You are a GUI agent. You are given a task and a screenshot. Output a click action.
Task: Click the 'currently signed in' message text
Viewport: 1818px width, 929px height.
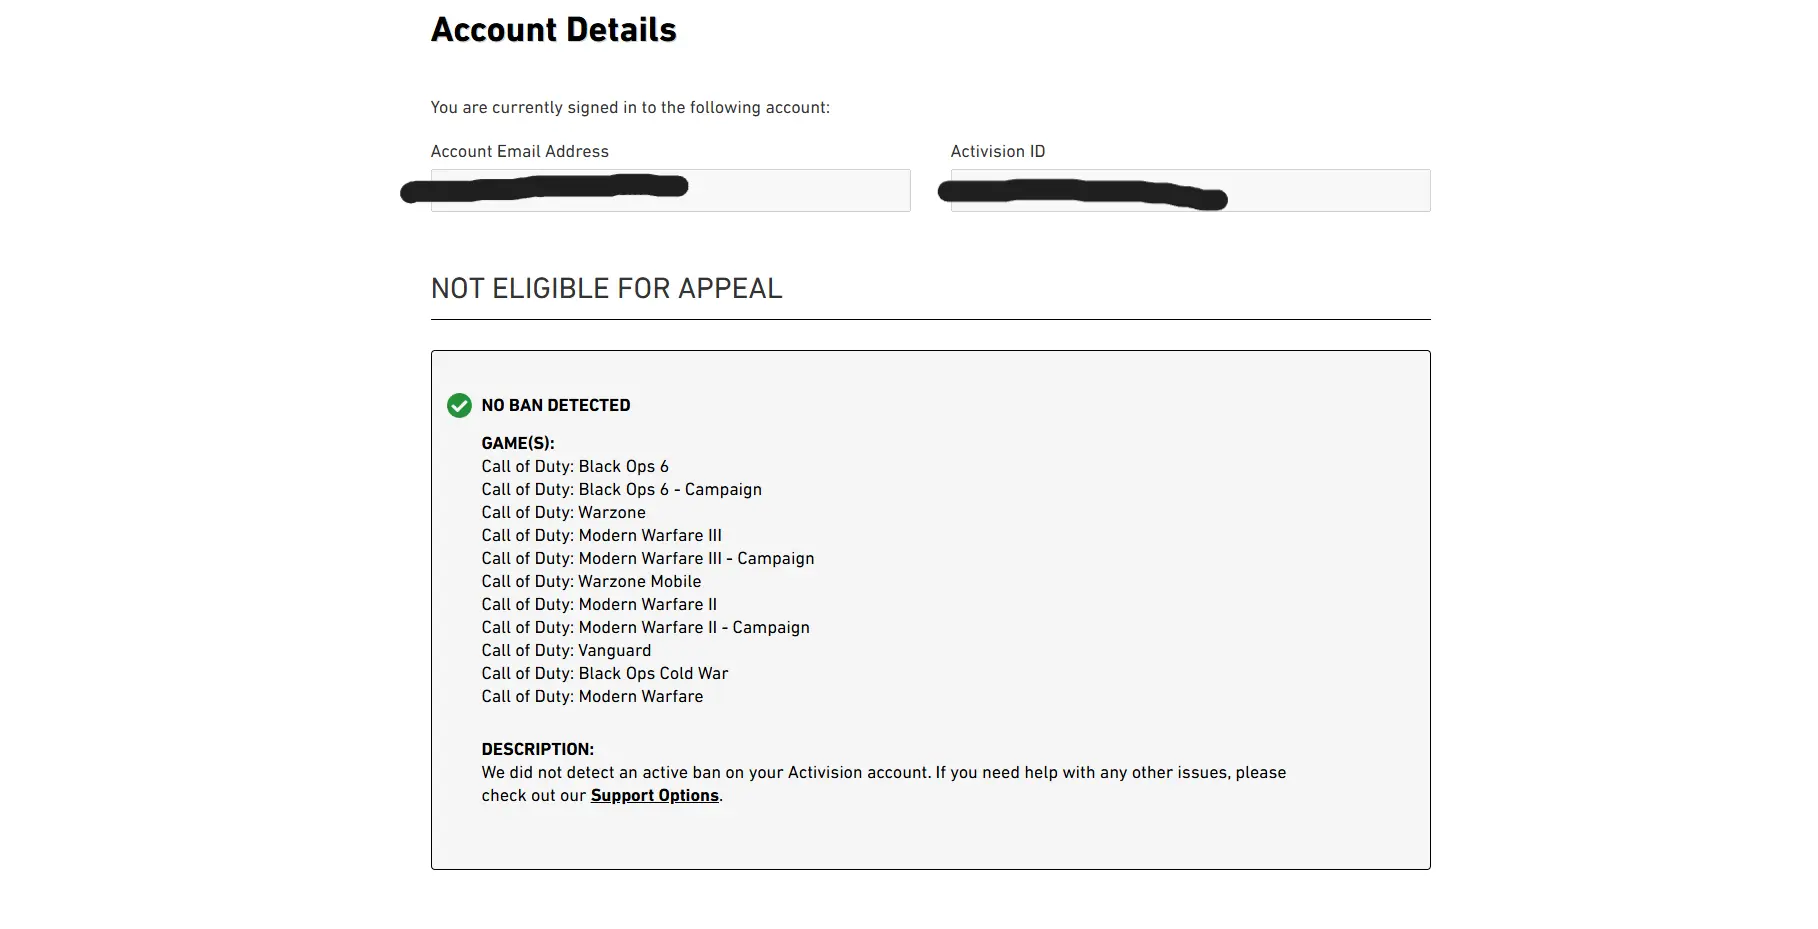coord(629,108)
